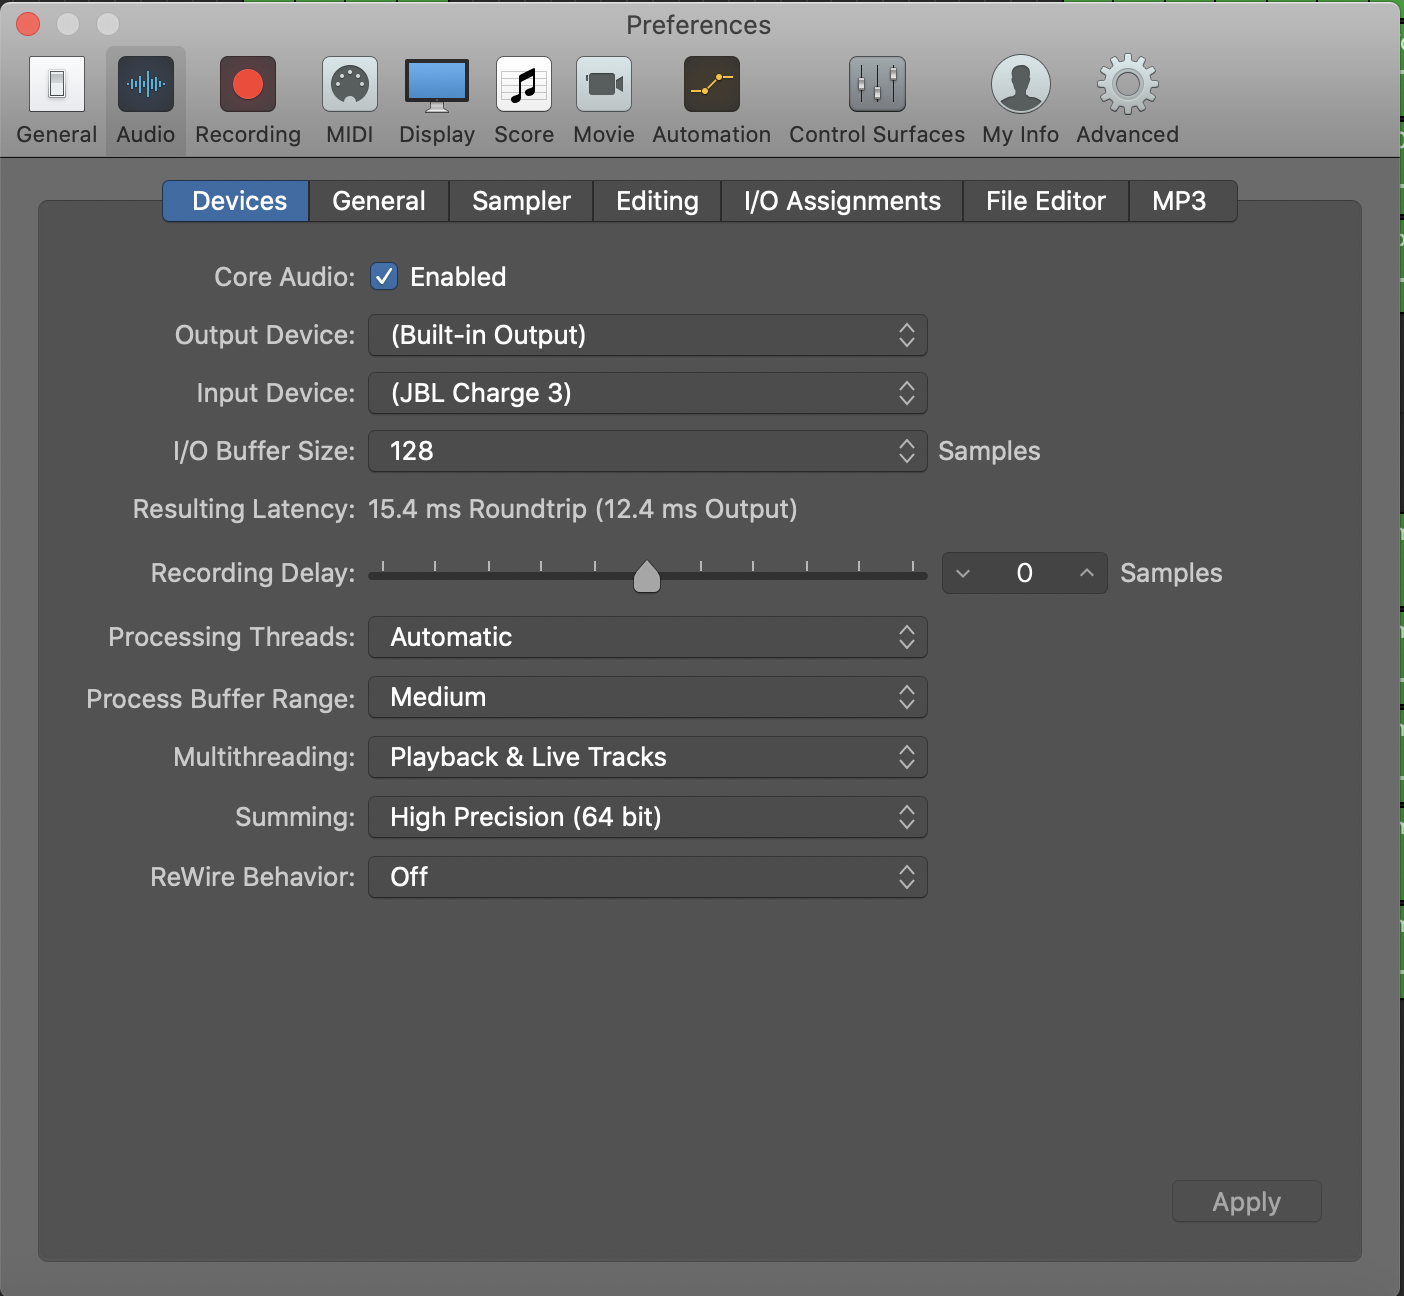Open the Processing Threads dropdown
This screenshot has height=1296, width=1404.
[648, 637]
